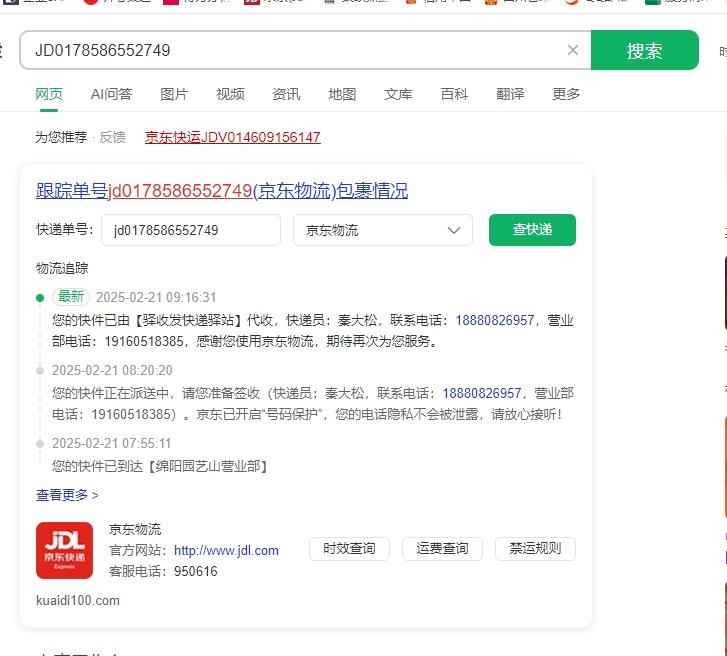Click the kuaidi100.com source label

[78, 600]
